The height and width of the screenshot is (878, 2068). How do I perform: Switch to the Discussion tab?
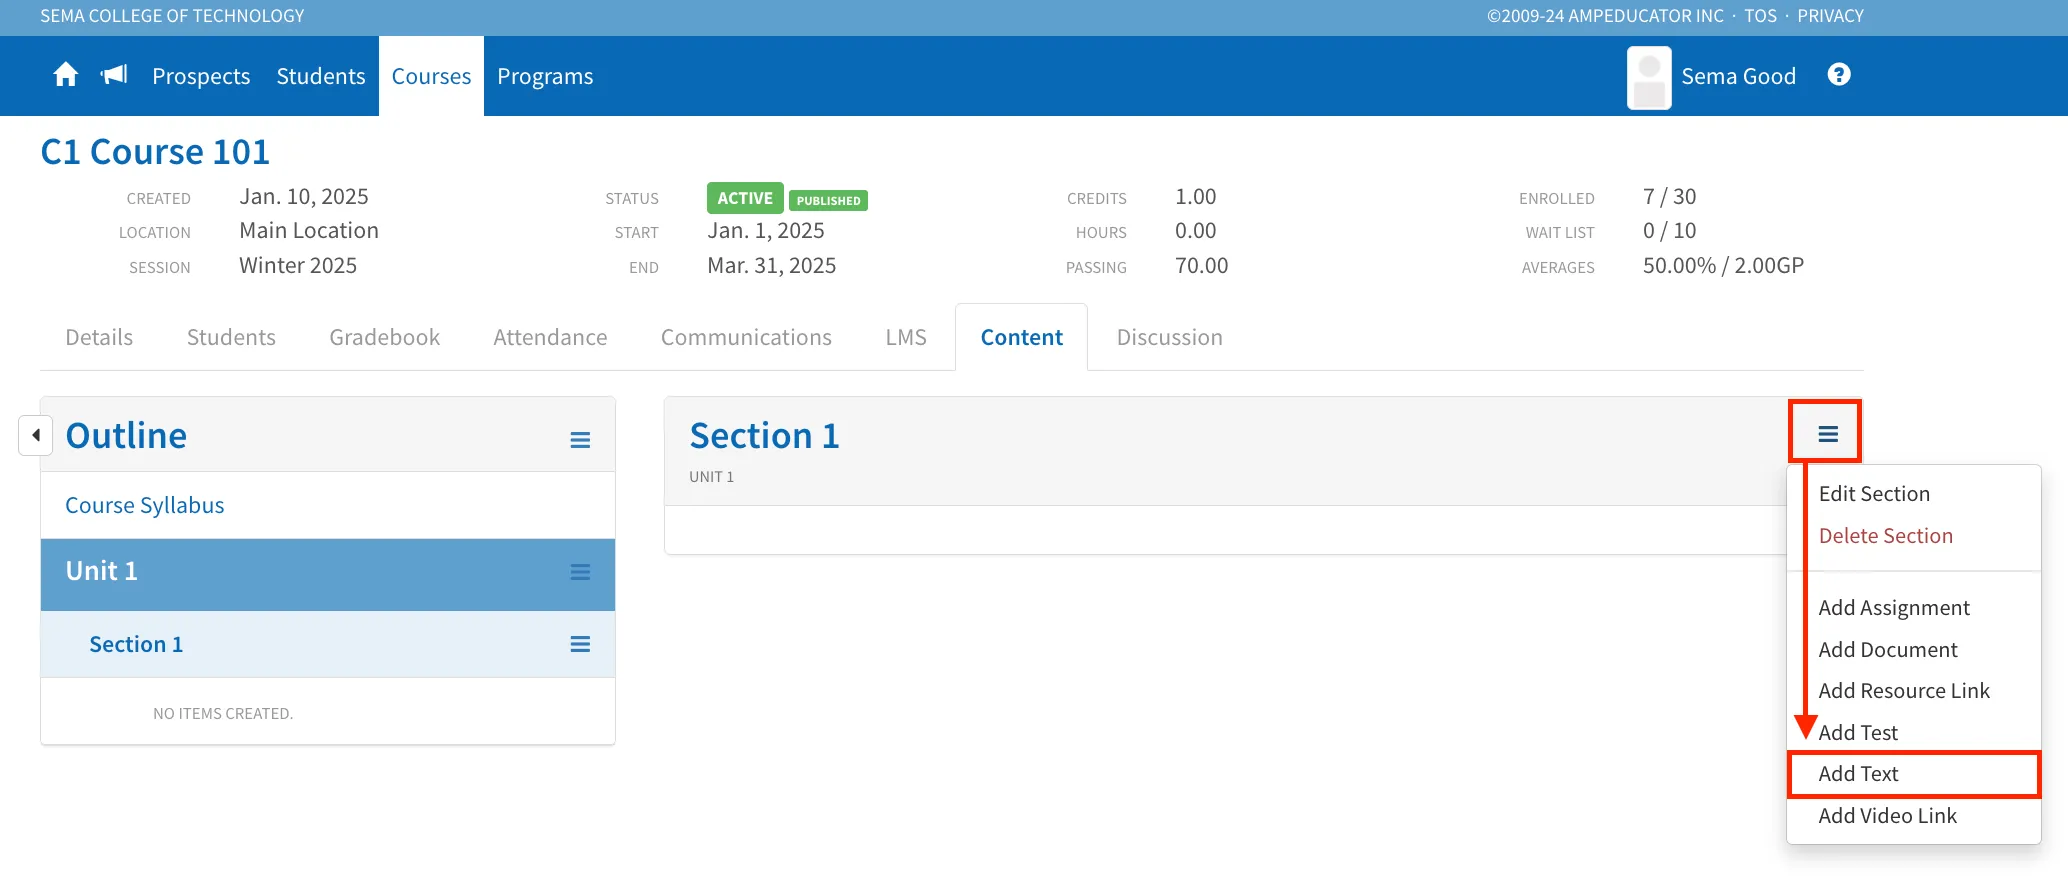pyautogui.click(x=1169, y=337)
